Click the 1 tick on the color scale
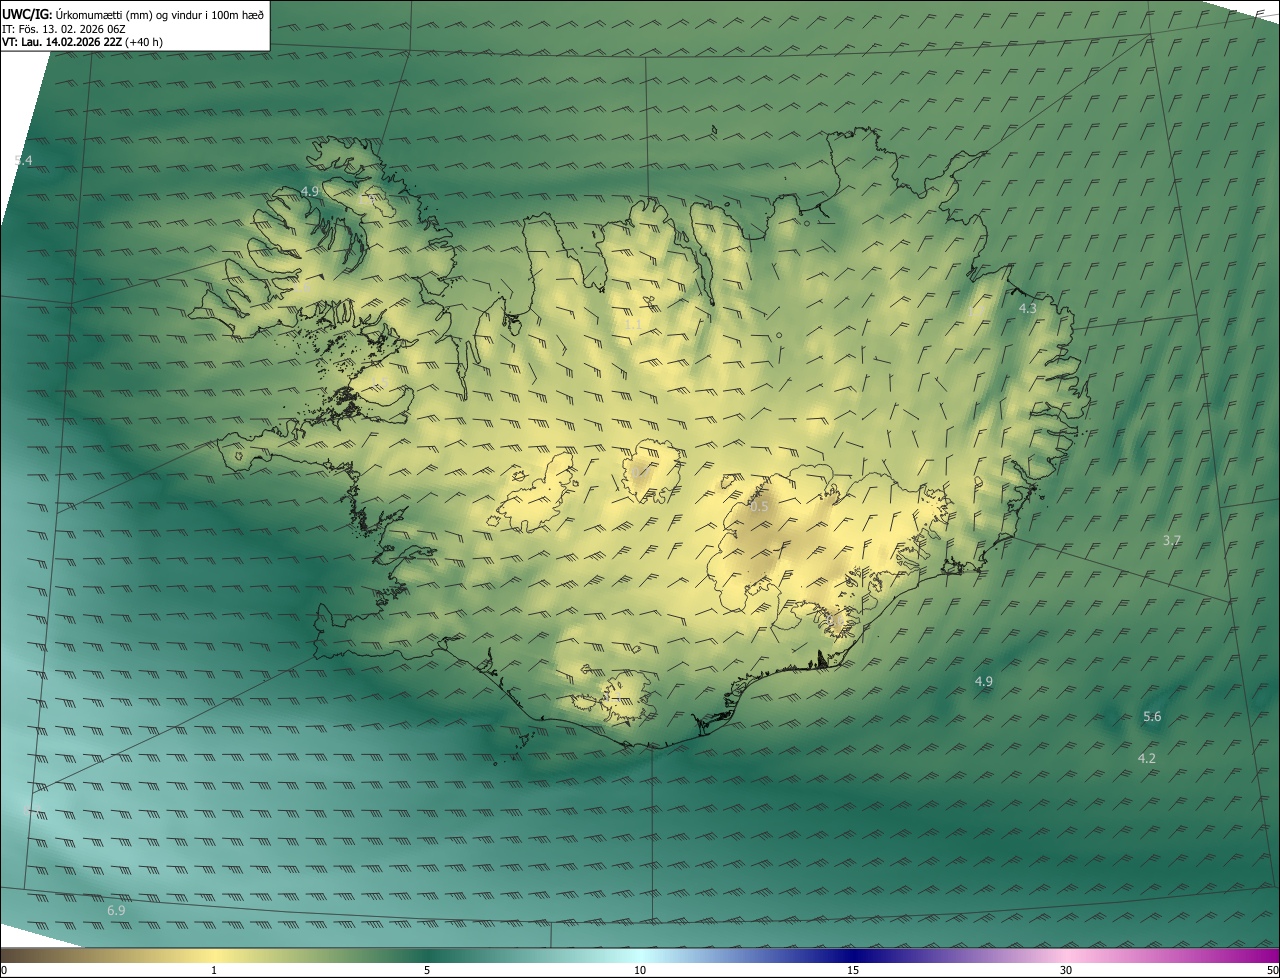This screenshot has width=1280, height=978. click(214, 970)
